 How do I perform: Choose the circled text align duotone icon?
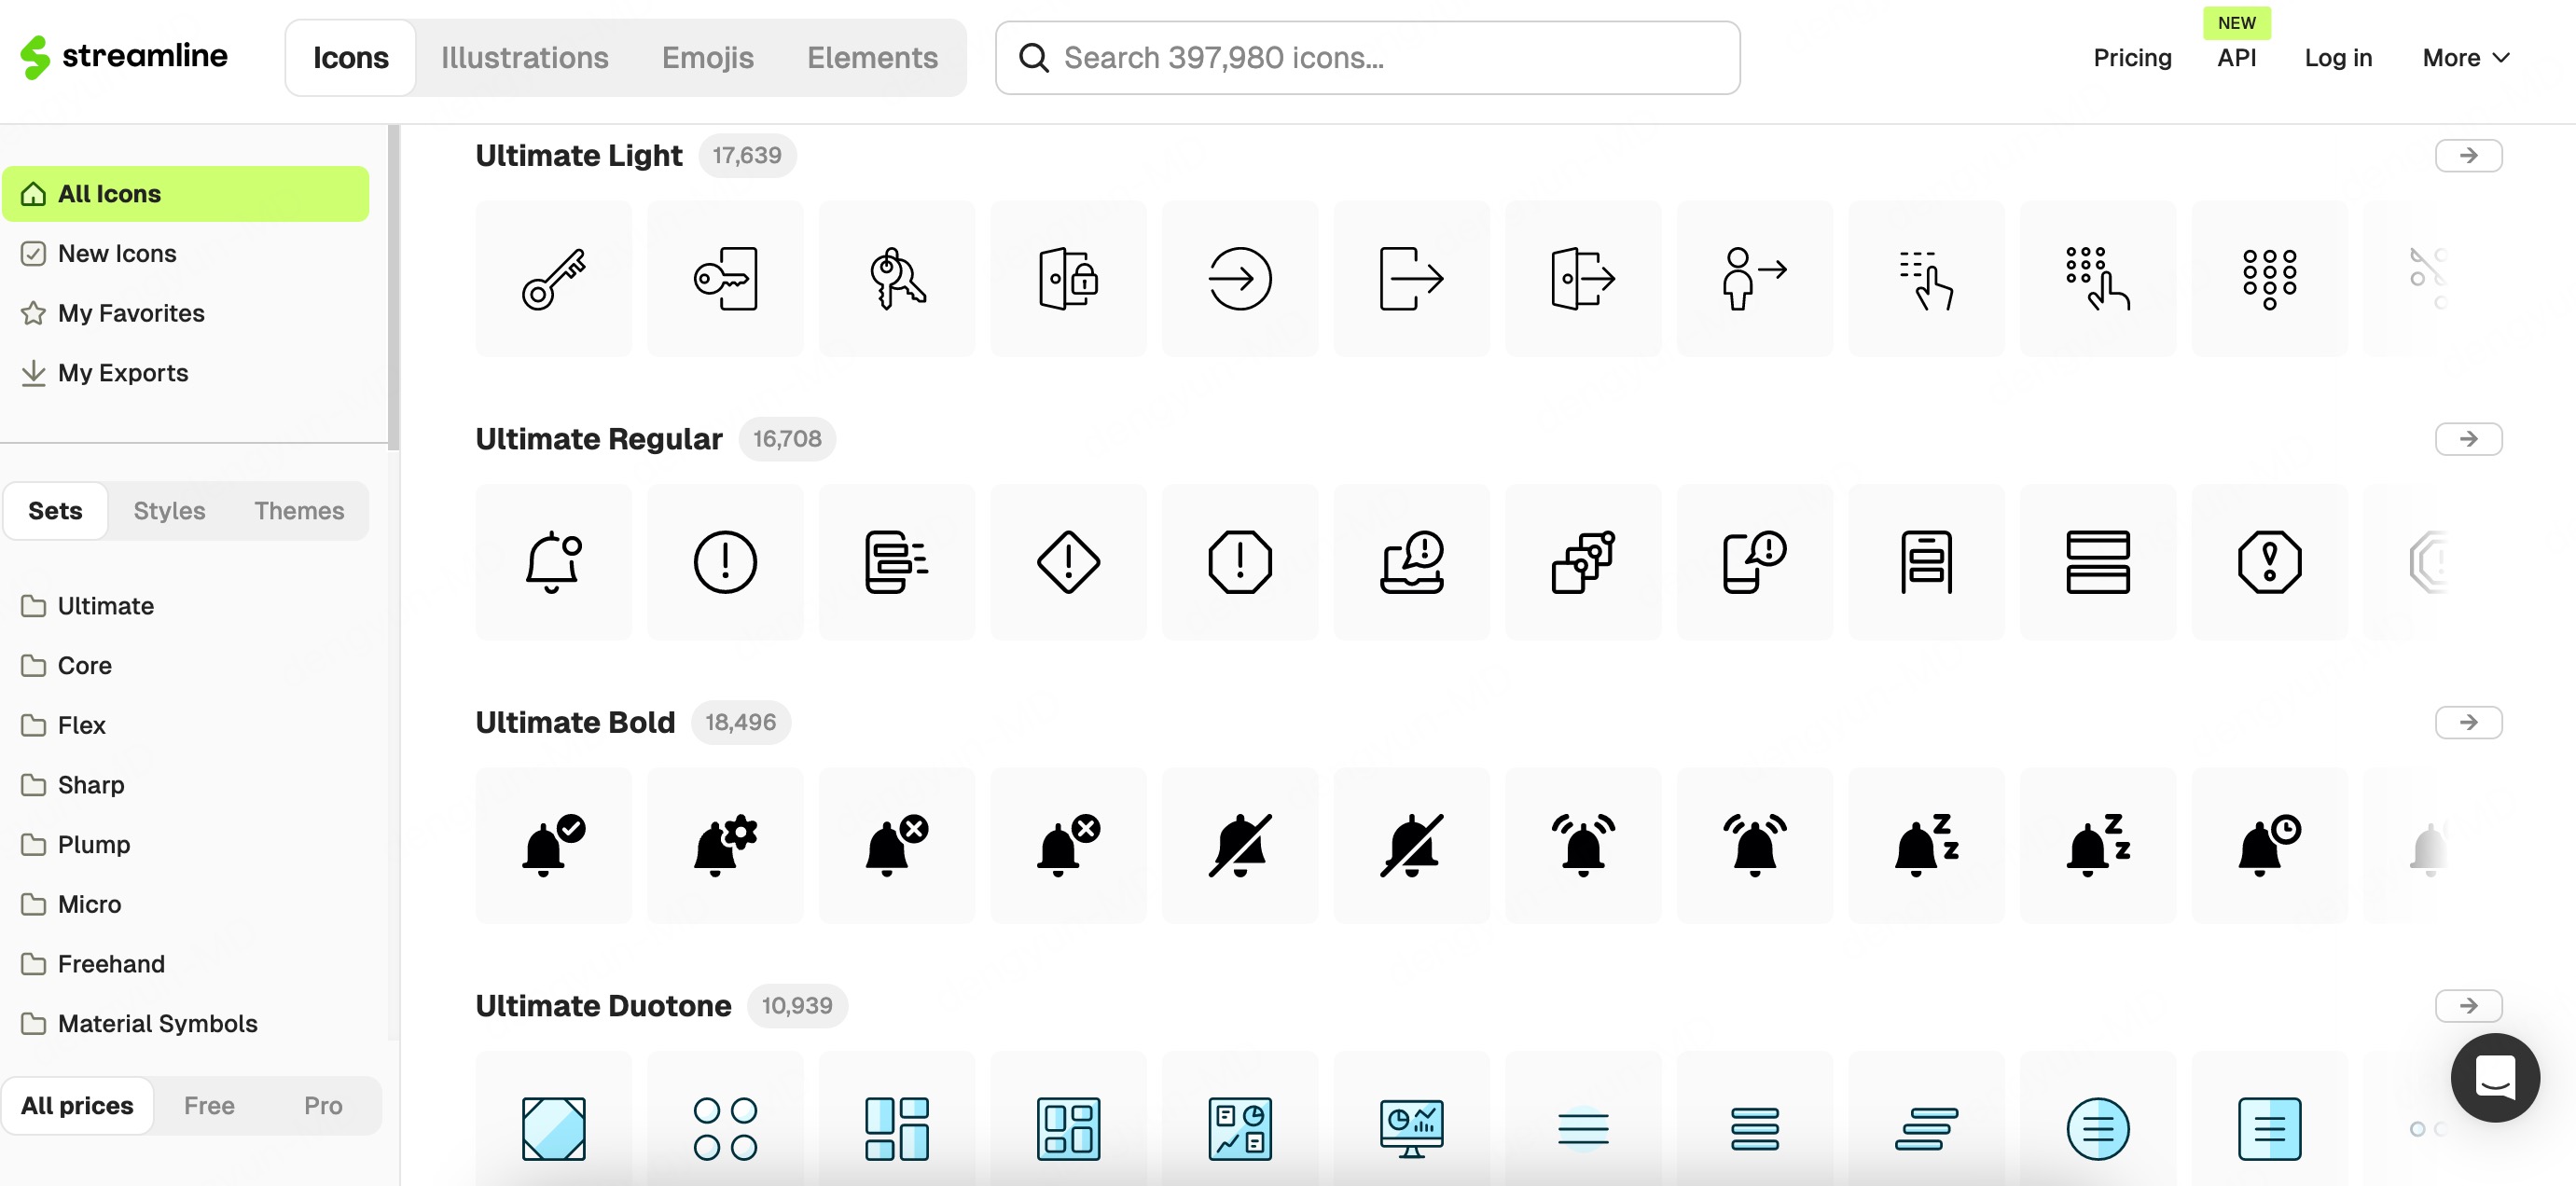click(2098, 1128)
